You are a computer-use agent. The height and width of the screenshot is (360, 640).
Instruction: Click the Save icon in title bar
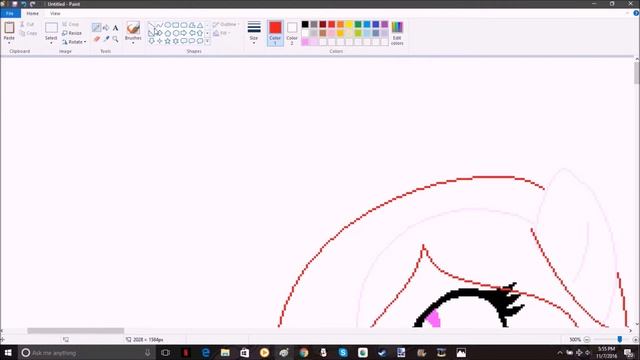(15, 4)
